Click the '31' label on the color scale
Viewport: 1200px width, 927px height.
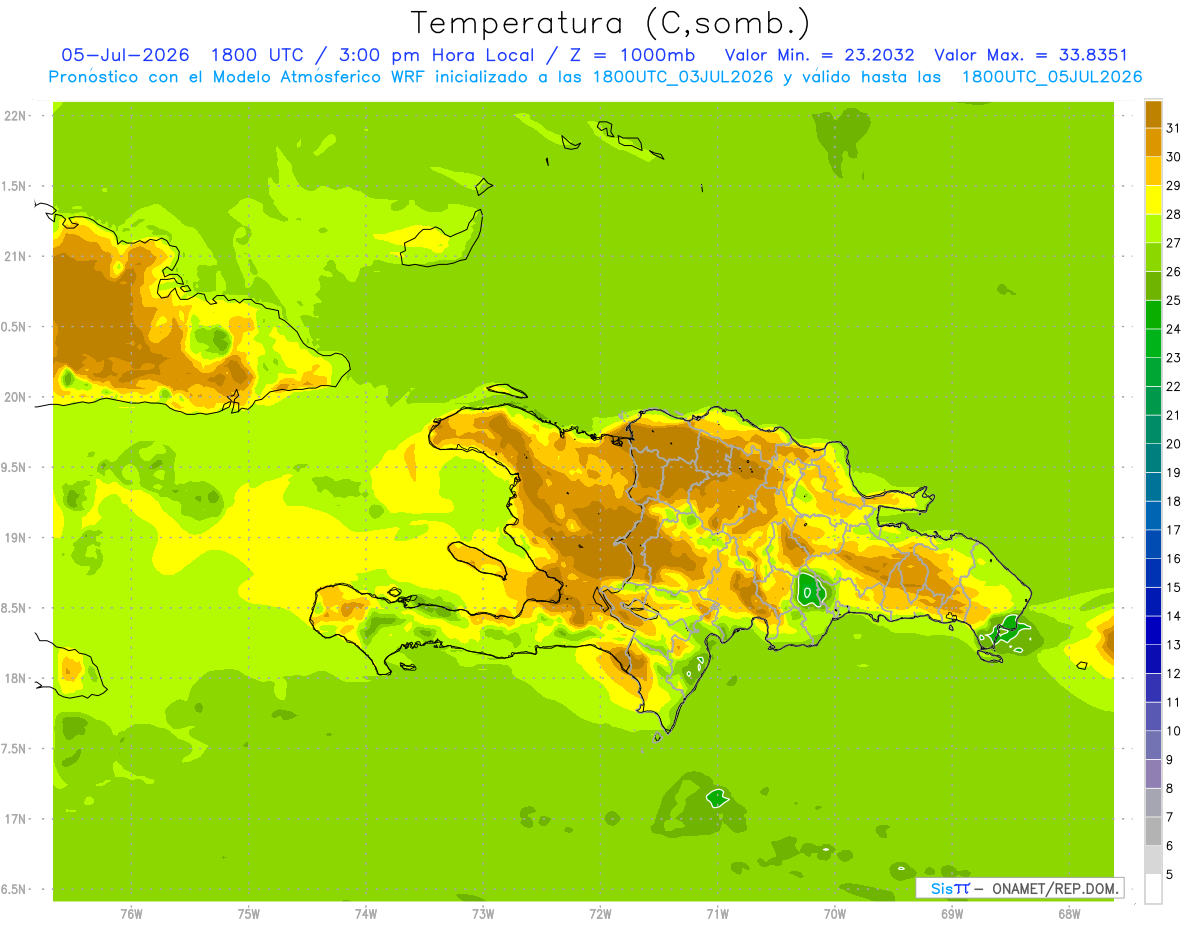point(1174,128)
